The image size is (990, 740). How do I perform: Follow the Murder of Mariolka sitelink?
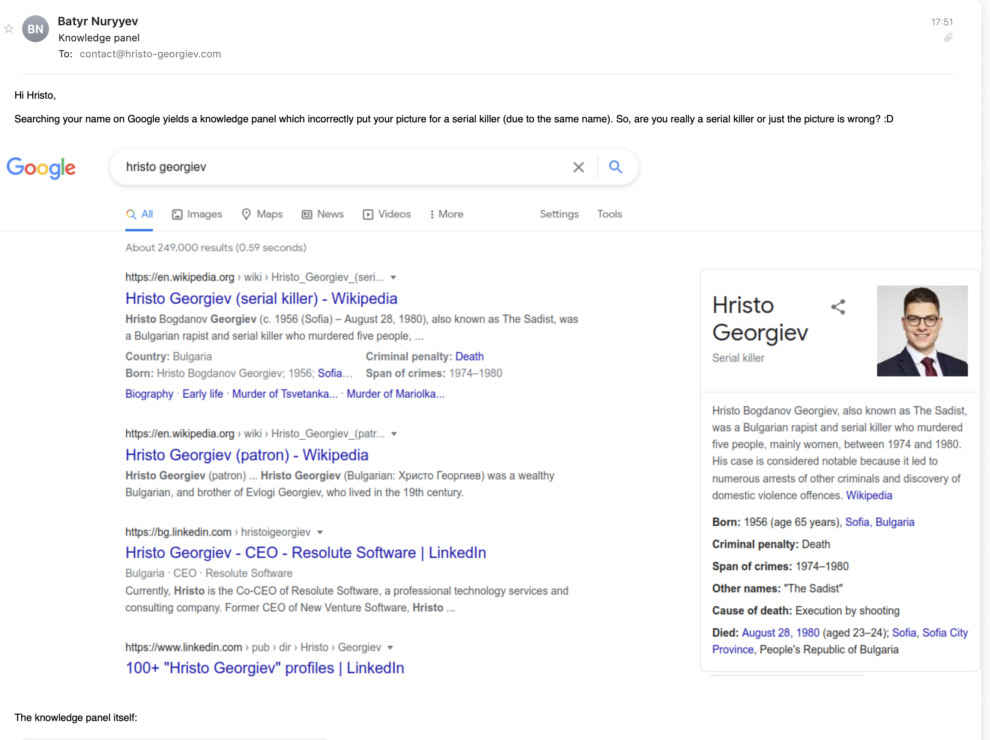click(395, 394)
